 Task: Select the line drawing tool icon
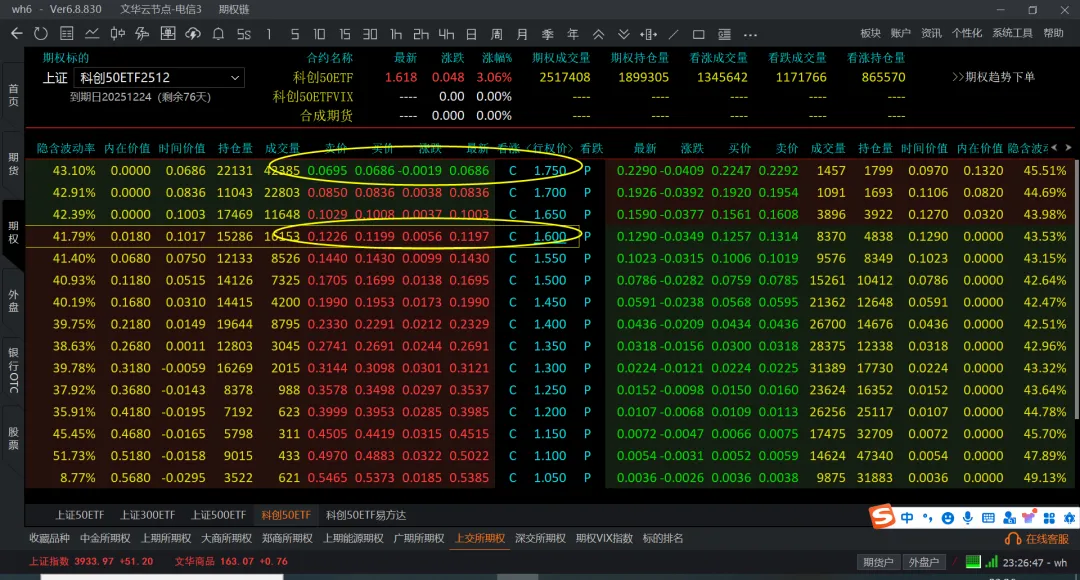(674, 34)
